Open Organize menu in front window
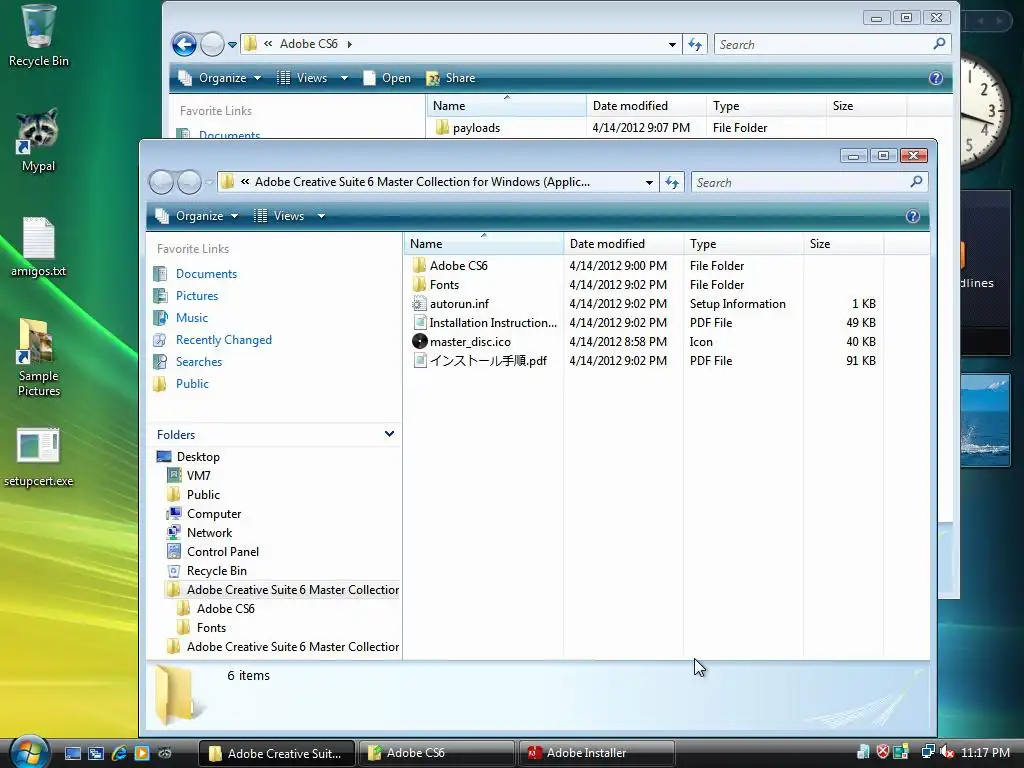 click(x=196, y=216)
